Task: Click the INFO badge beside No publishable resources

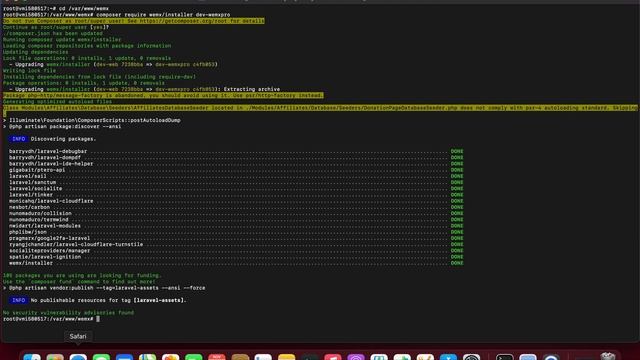Action: click(18, 300)
